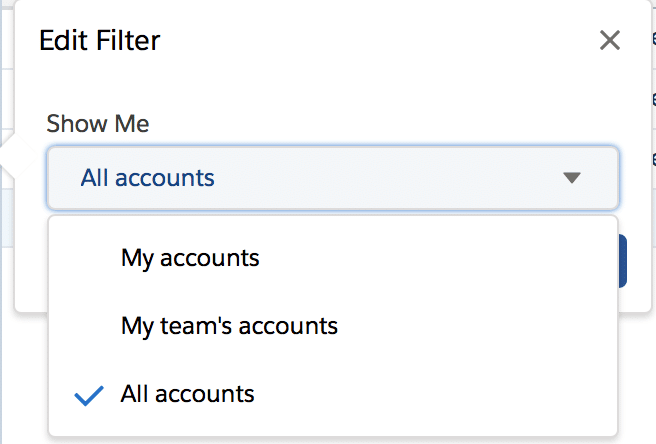Close the Edit Filter panel

pyautogui.click(x=609, y=41)
